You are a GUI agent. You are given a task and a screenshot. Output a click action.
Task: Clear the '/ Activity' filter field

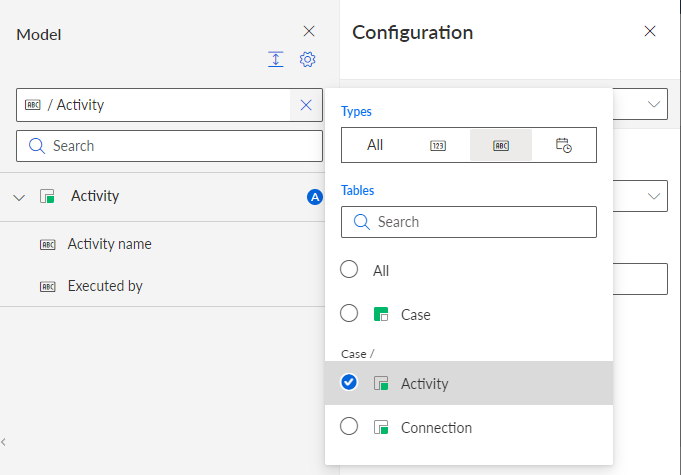[306, 105]
